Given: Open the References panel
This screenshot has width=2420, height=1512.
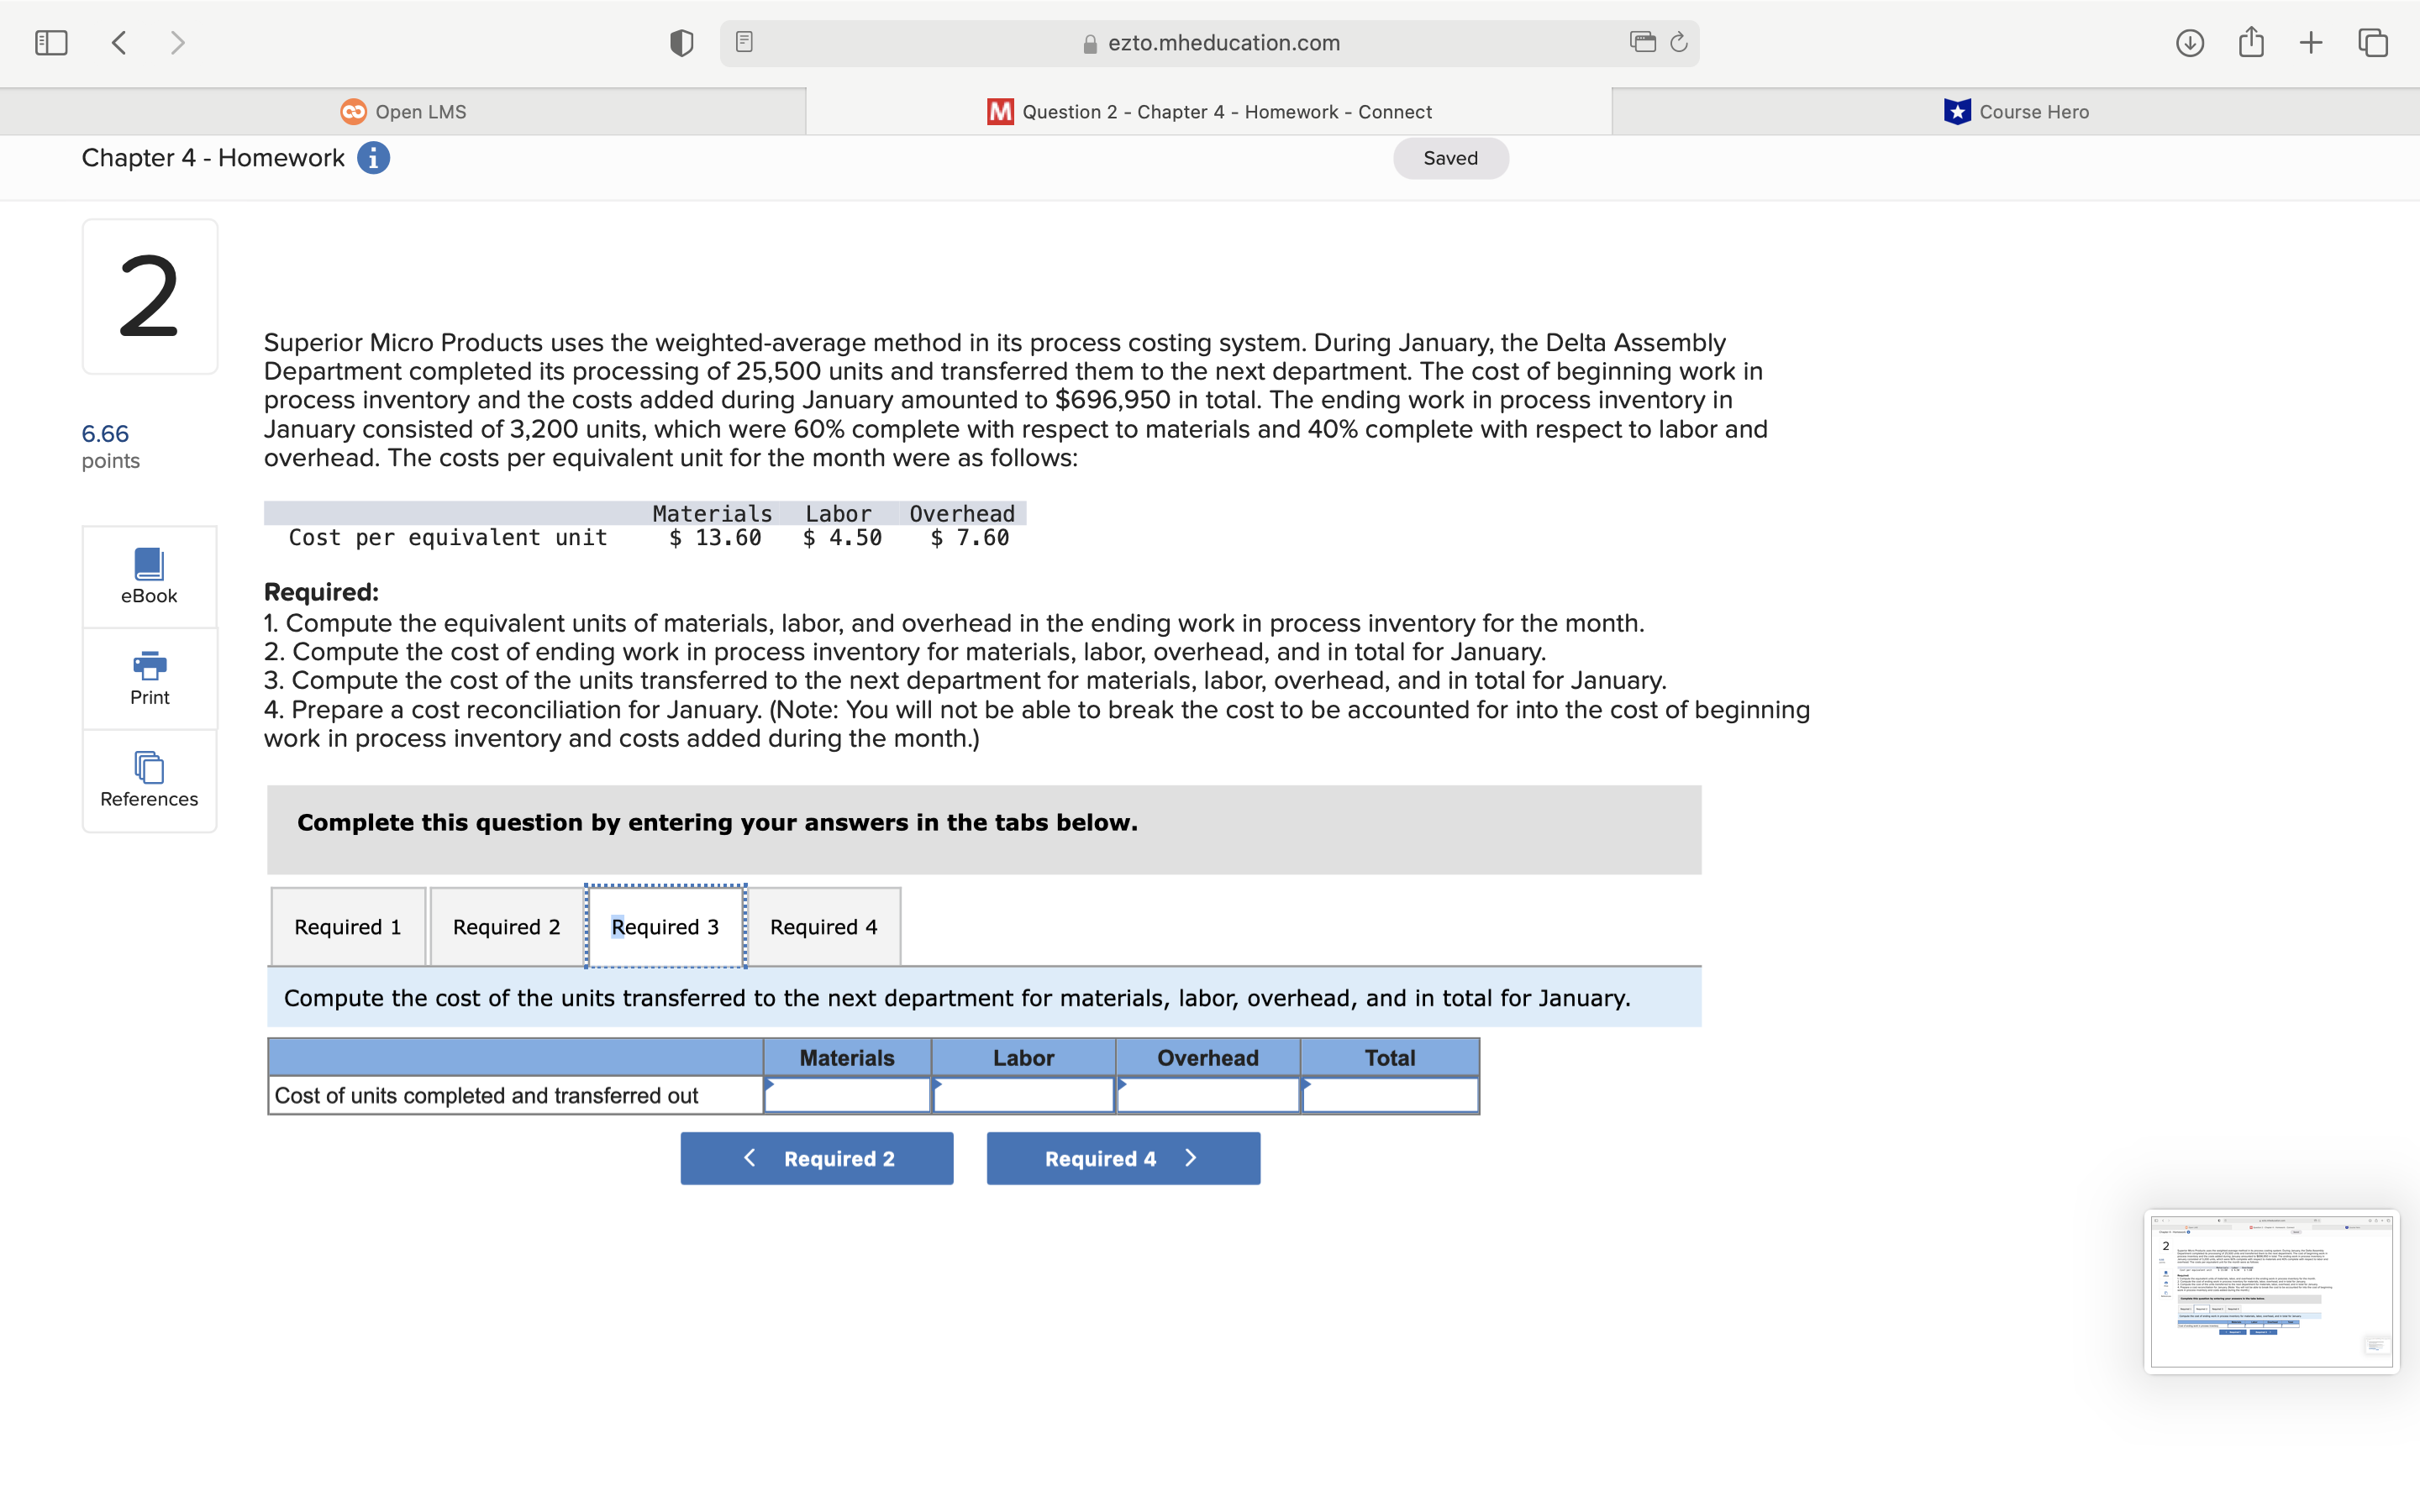Looking at the screenshot, I should [x=148, y=780].
